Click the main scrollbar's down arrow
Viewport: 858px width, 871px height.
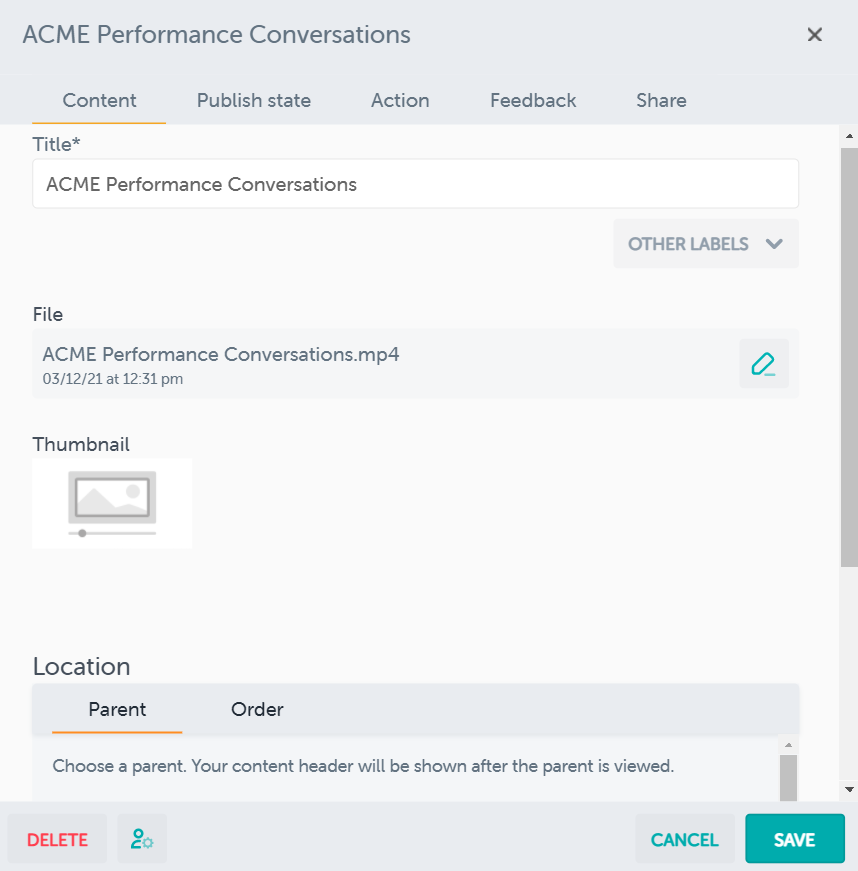click(x=849, y=789)
